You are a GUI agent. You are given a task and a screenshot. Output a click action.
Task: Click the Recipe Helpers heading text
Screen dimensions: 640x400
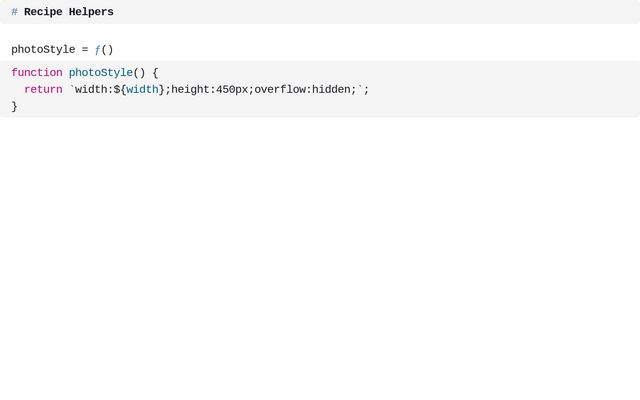click(x=69, y=12)
